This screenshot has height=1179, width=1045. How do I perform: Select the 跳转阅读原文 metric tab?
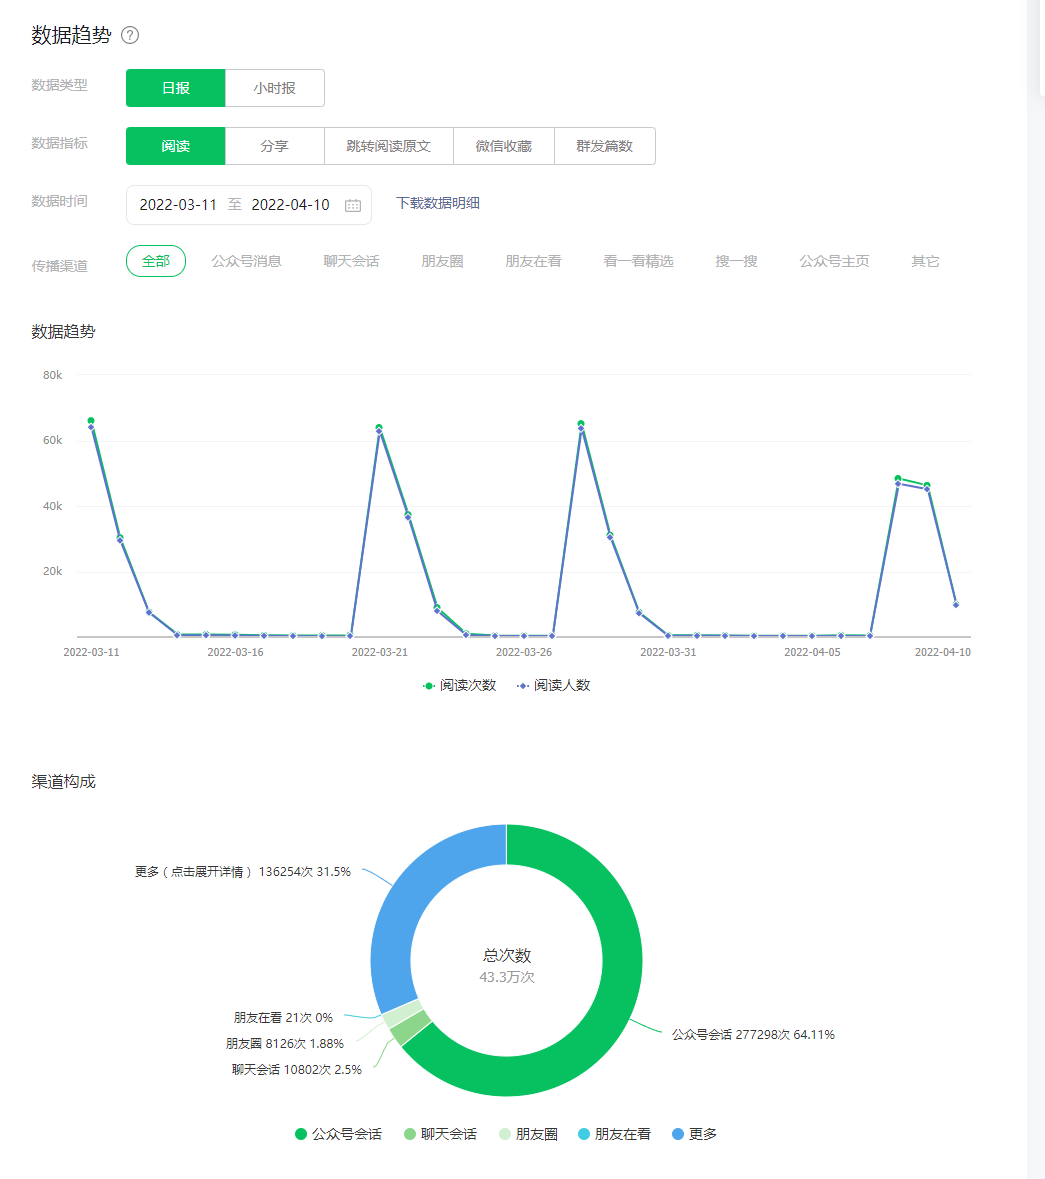pos(388,146)
